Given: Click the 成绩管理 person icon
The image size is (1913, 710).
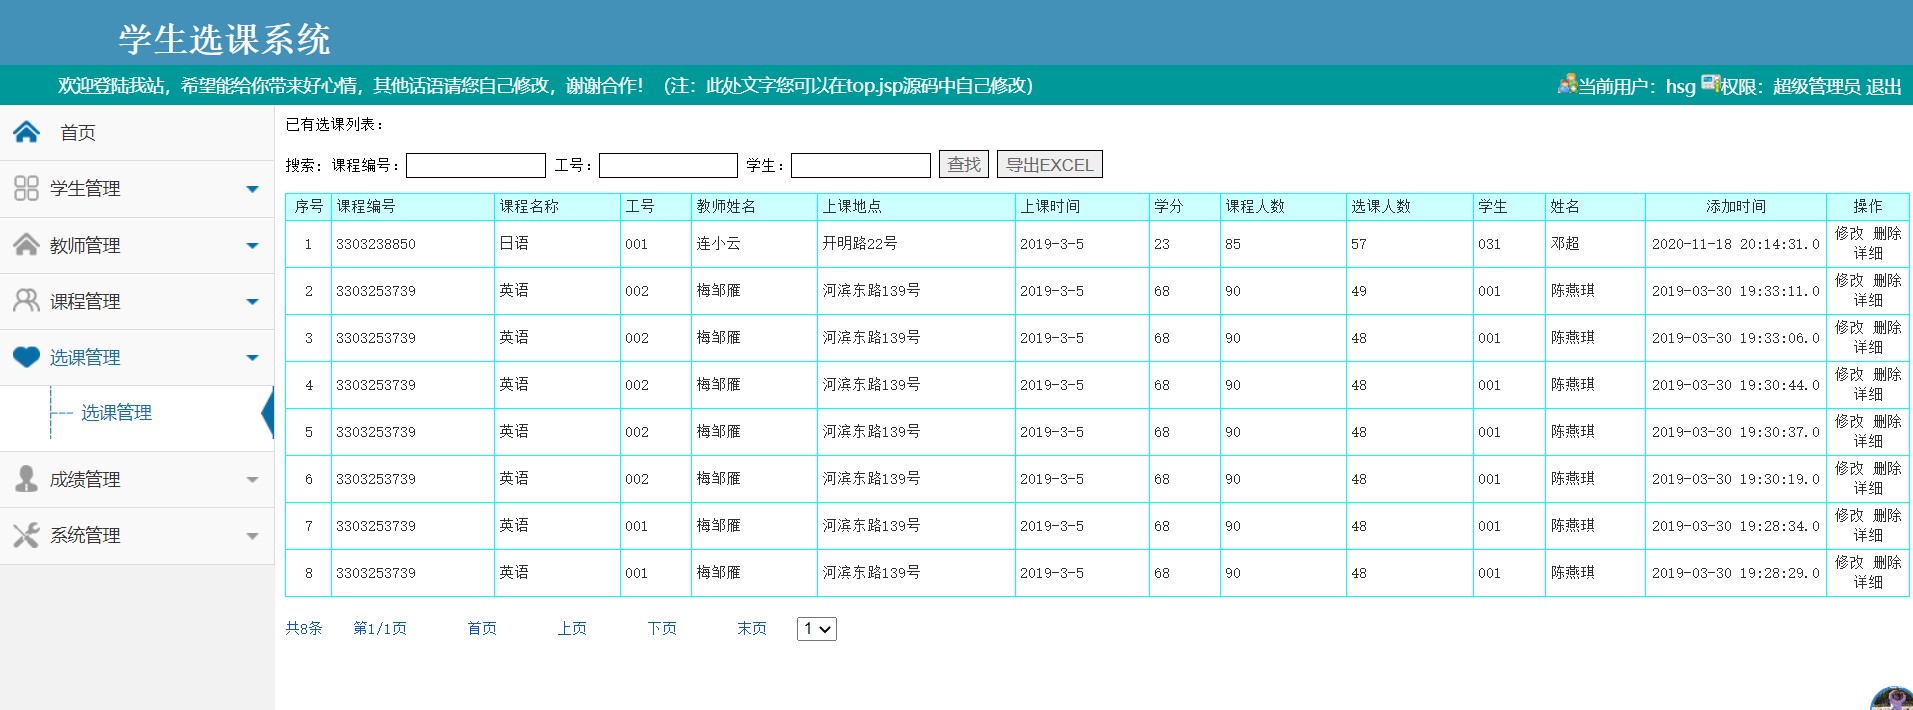Looking at the screenshot, I should [26, 478].
